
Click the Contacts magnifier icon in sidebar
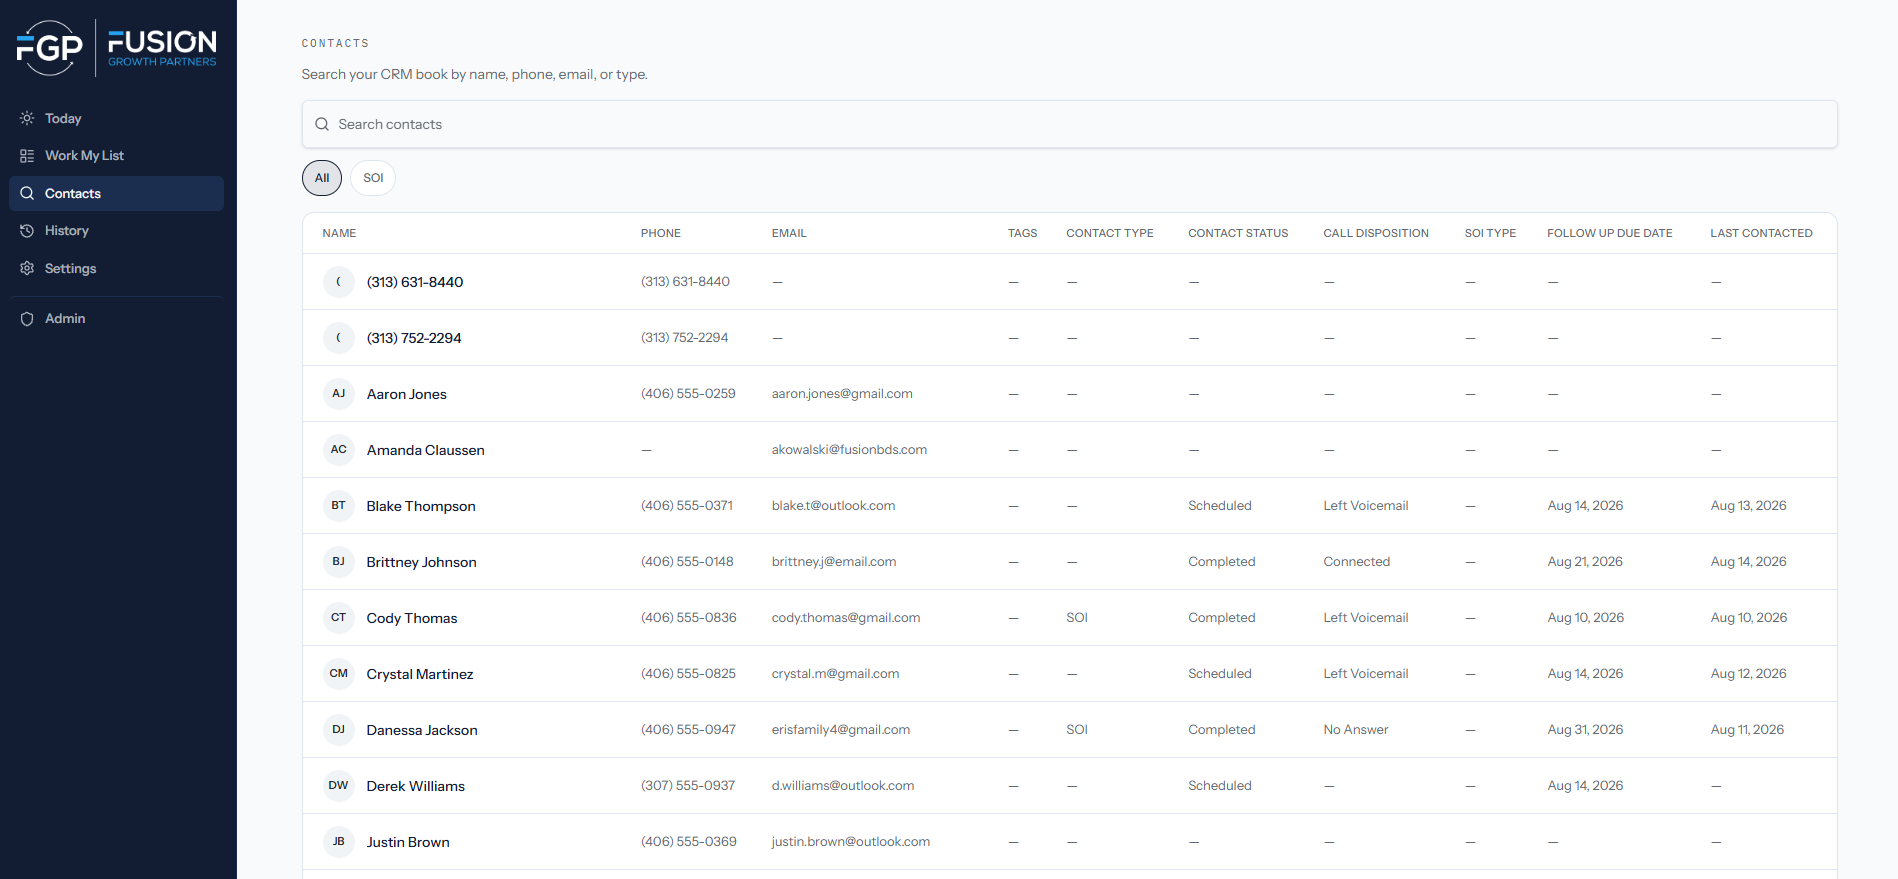27,194
